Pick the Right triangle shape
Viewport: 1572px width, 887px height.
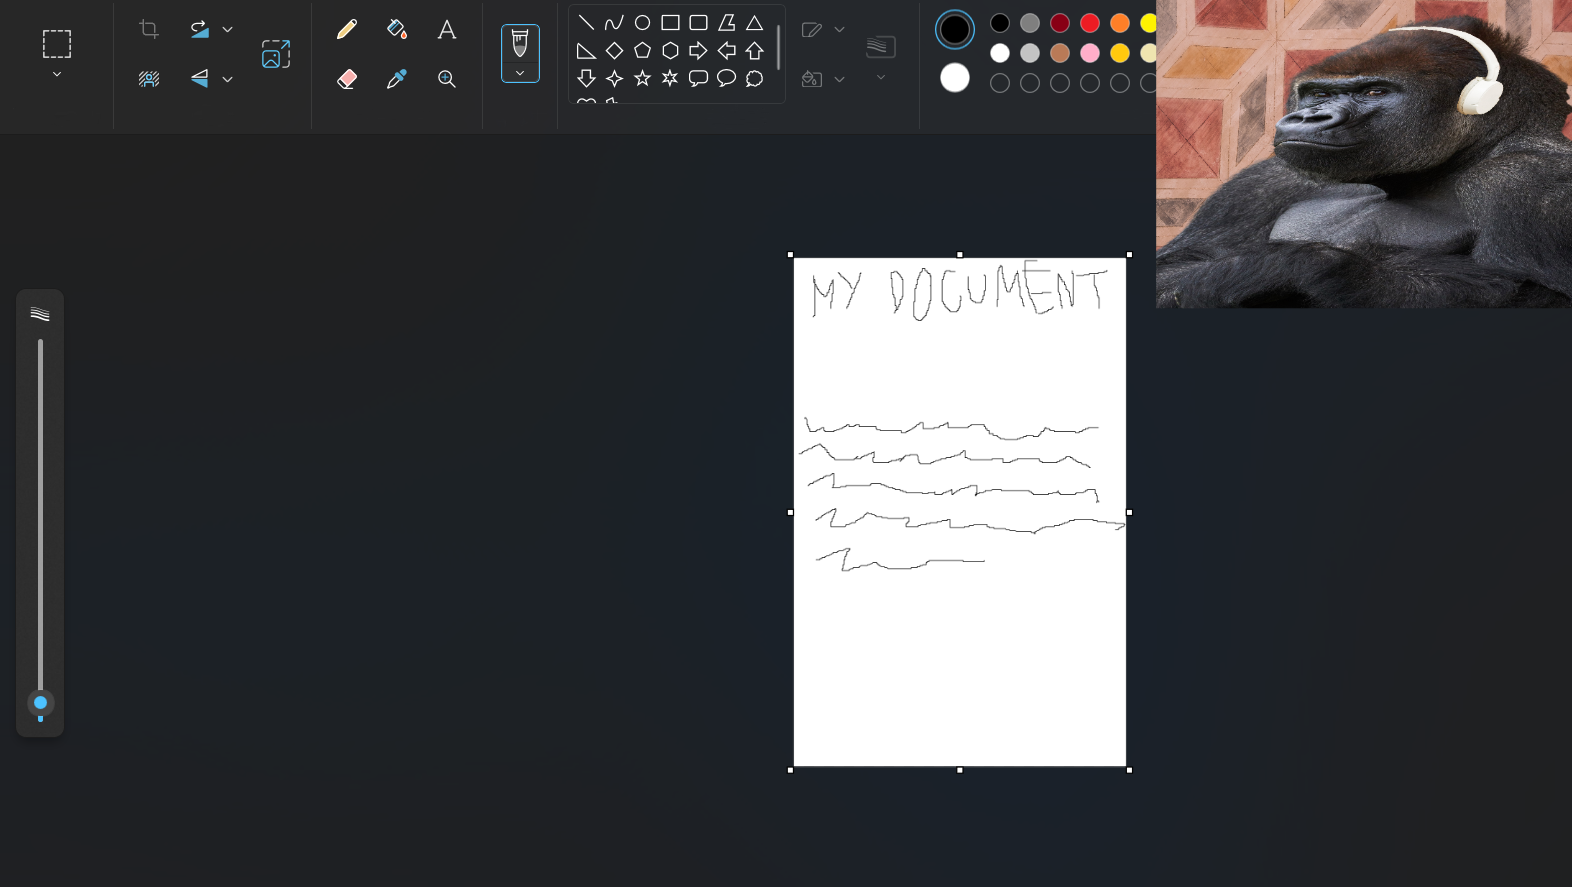[587, 50]
